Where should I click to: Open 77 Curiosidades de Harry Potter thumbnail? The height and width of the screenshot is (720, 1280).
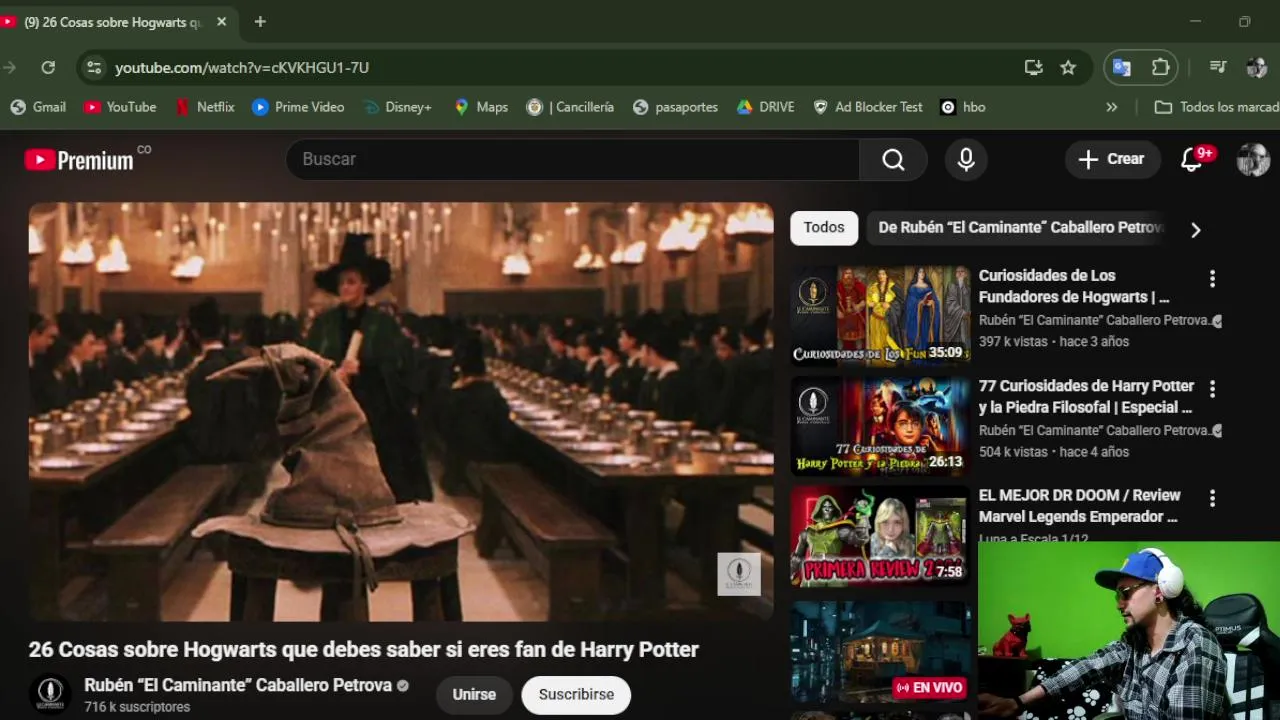coord(880,425)
